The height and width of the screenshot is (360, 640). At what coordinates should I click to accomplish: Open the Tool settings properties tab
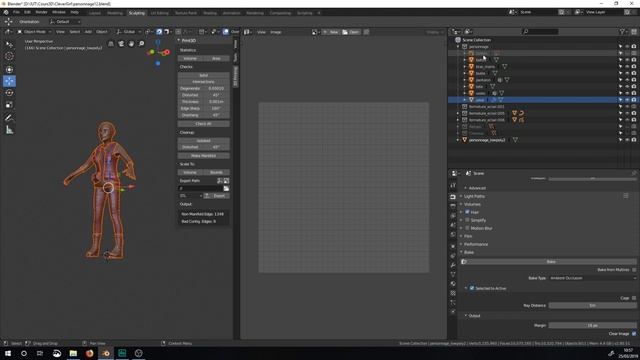tap(453, 185)
